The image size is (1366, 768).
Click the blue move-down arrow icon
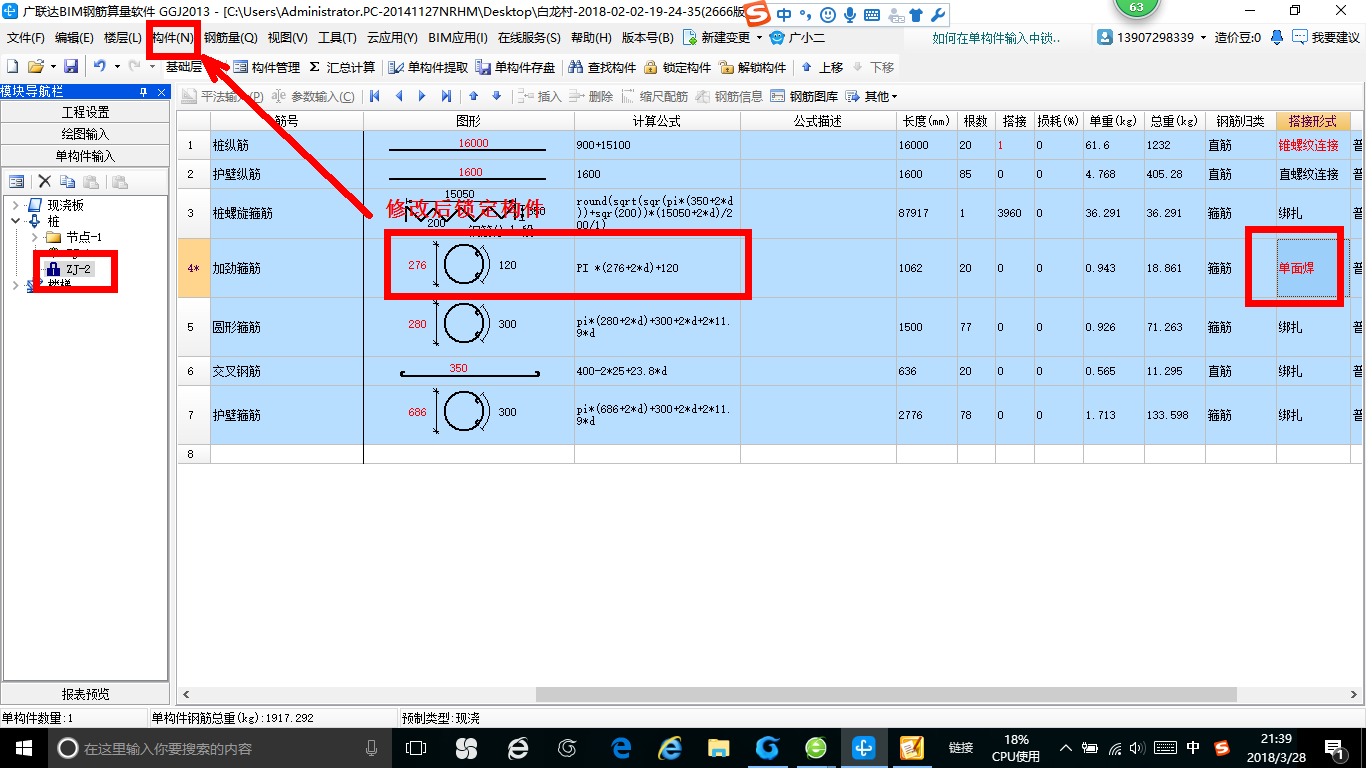click(497, 96)
